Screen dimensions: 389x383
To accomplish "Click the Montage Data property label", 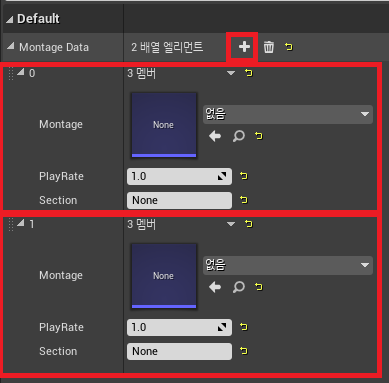I will point(54,47).
